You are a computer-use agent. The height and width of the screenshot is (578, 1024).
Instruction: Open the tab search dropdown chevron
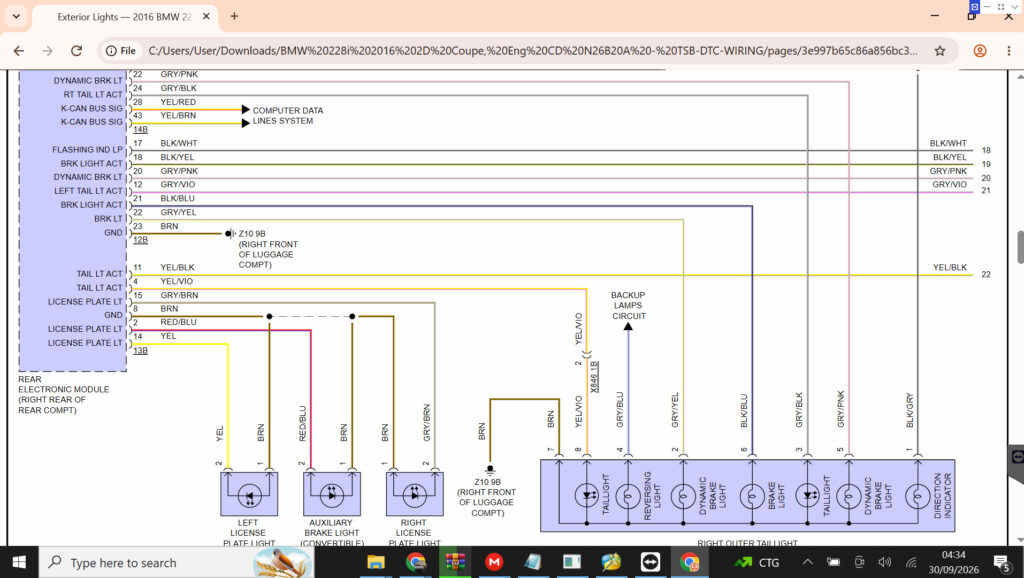pyautogui.click(x=16, y=16)
